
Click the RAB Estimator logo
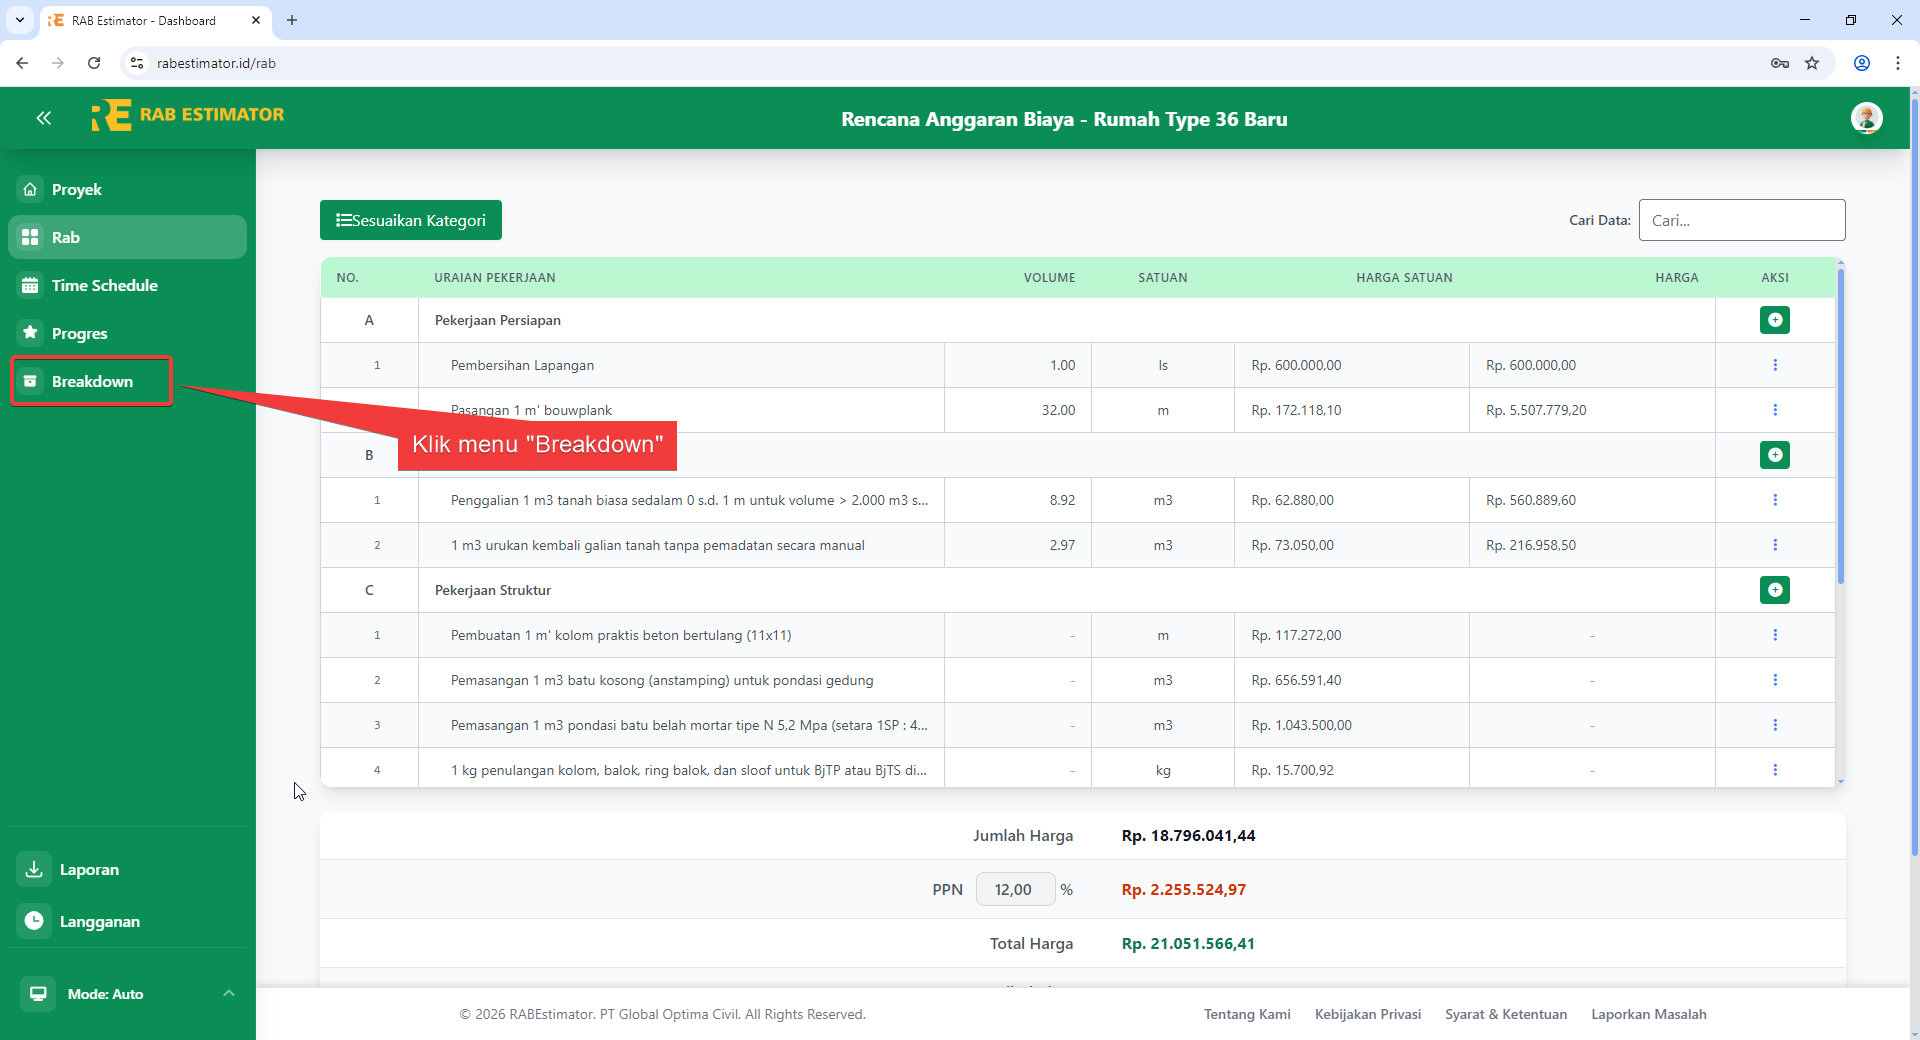tap(188, 115)
